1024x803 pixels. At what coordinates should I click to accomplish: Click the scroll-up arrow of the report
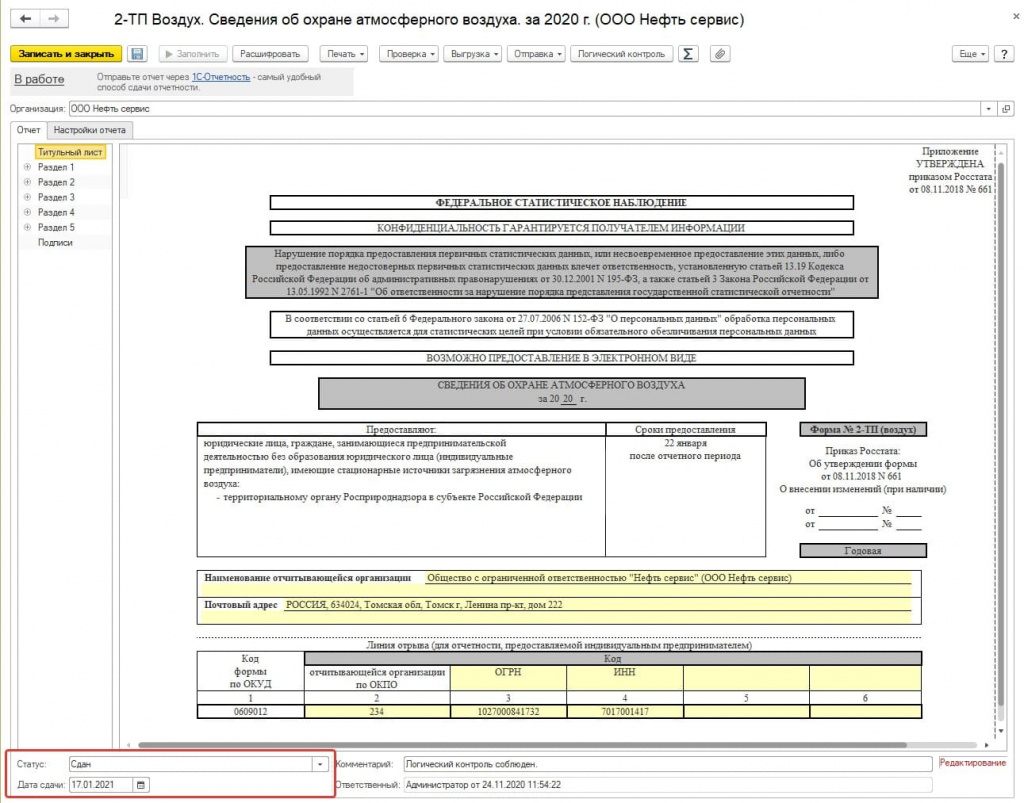click(x=1000, y=152)
